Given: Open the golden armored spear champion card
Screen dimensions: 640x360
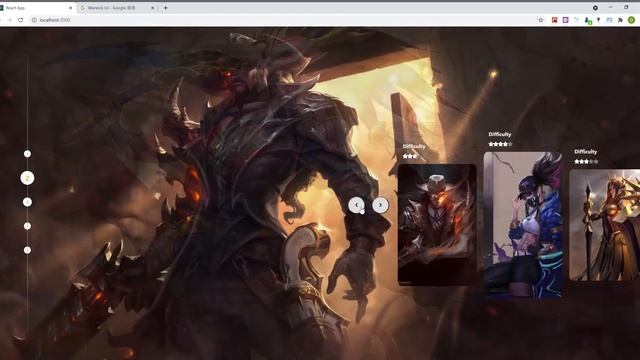Looking at the screenshot, I should click(604, 225).
